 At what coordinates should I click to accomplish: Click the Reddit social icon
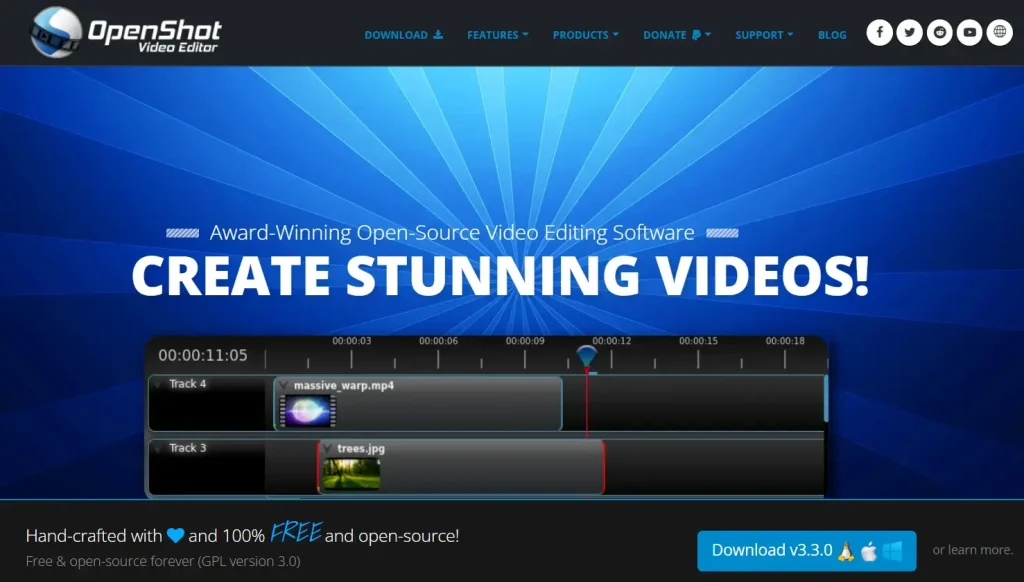point(939,33)
